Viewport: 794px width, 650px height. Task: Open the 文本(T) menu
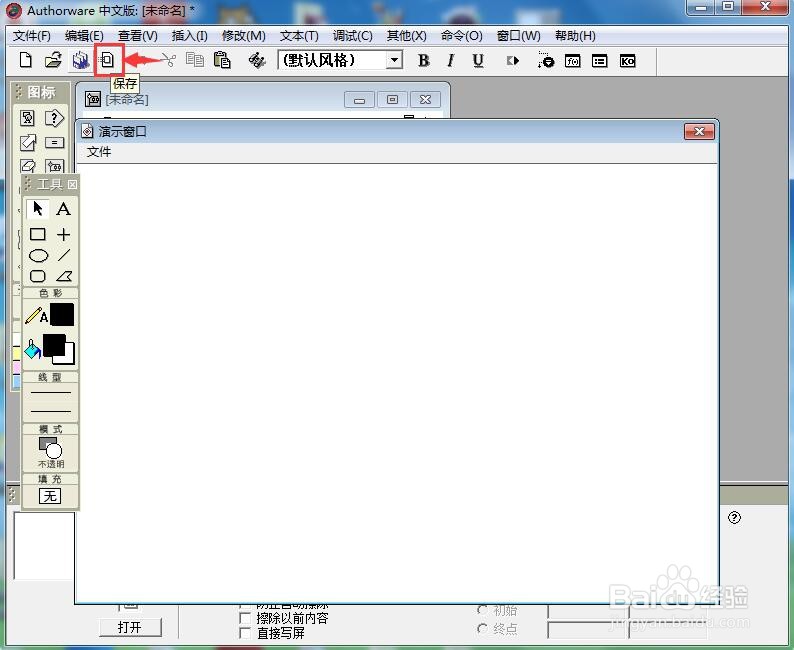pos(299,36)
